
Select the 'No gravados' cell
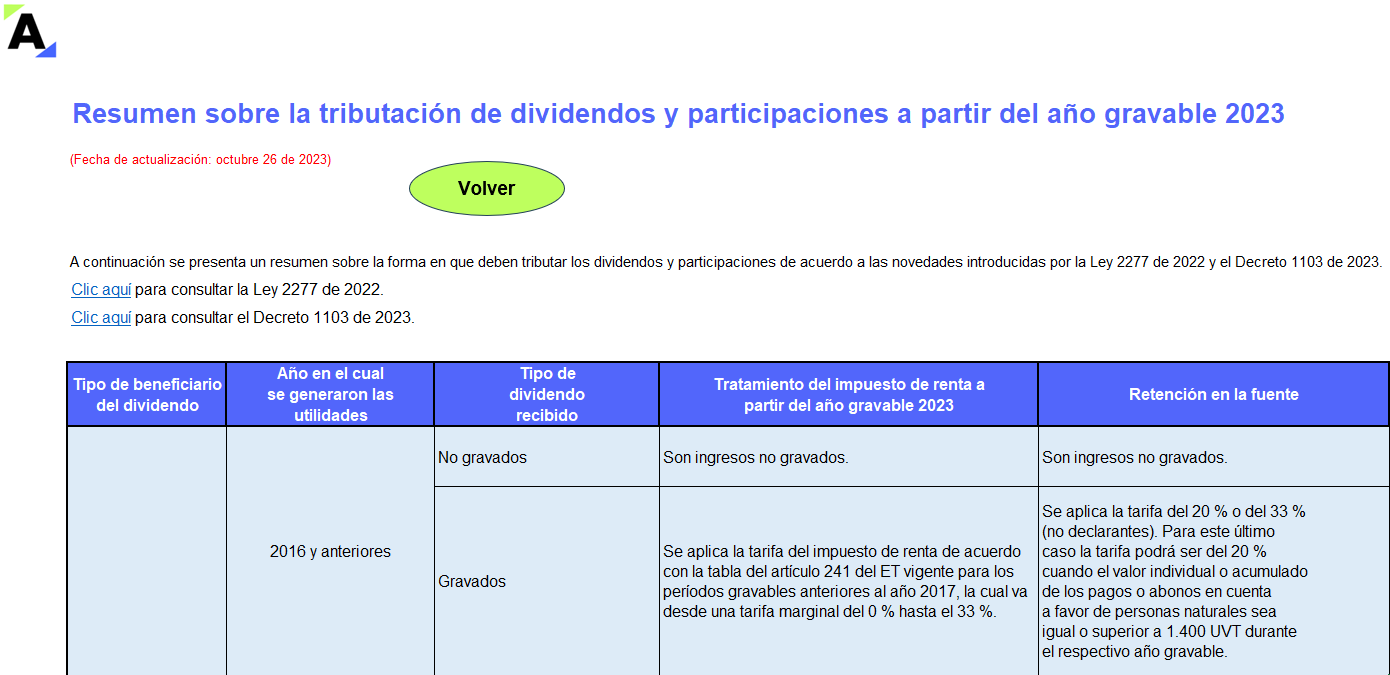pos(547,457)
